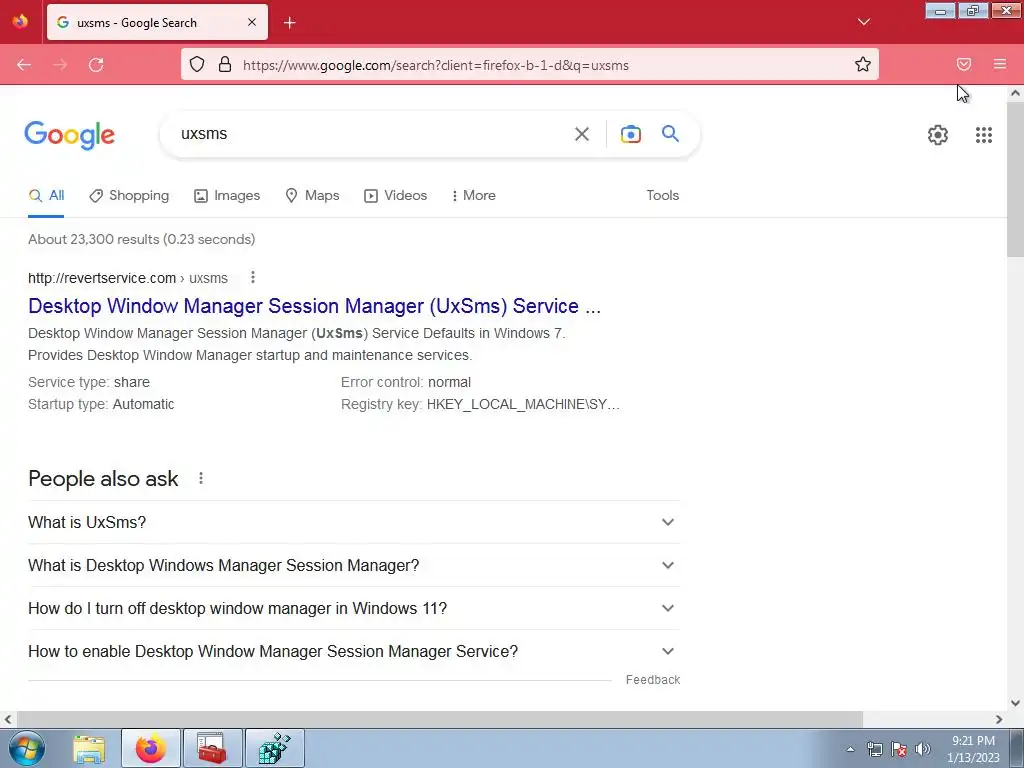Click the horizontal scrollbar thumb

[x=439, y=719]
